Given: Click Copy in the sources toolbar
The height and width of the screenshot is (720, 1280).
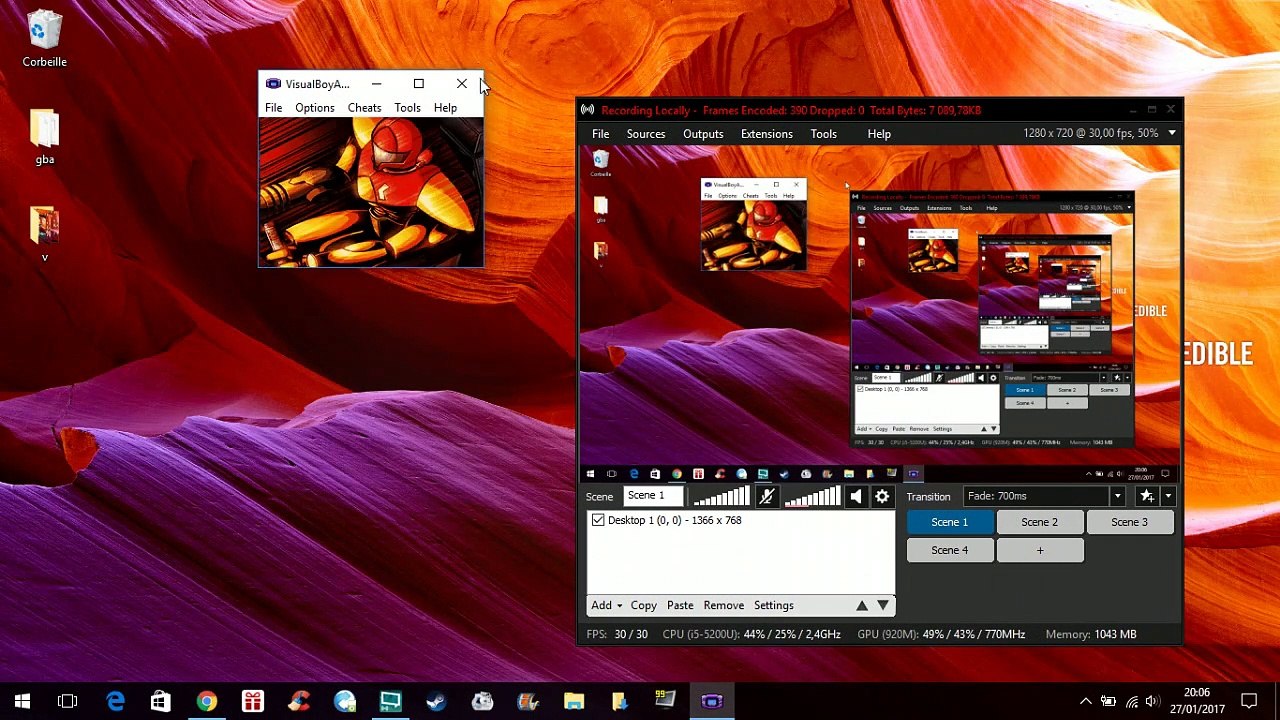Looking at the screenshot, I should tap(644, 605).
